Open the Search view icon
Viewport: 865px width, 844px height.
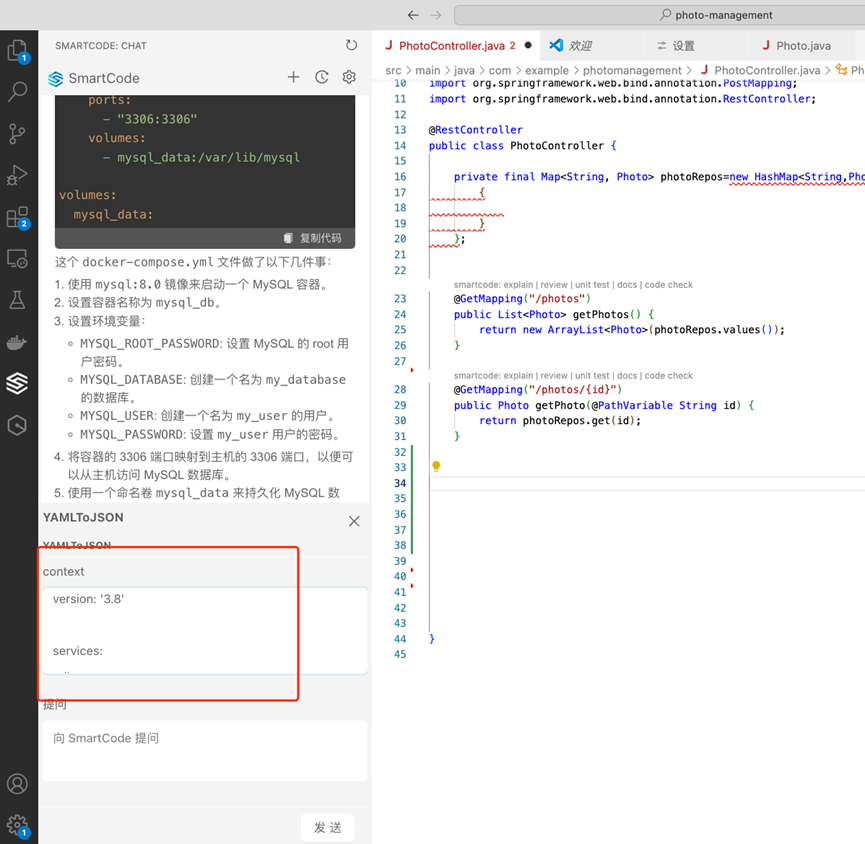click(17, 92)
